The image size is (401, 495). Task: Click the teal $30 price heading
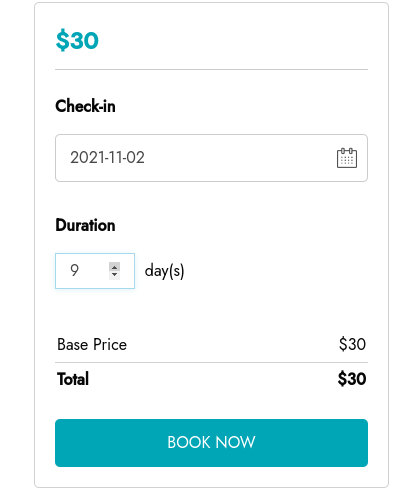77,40
